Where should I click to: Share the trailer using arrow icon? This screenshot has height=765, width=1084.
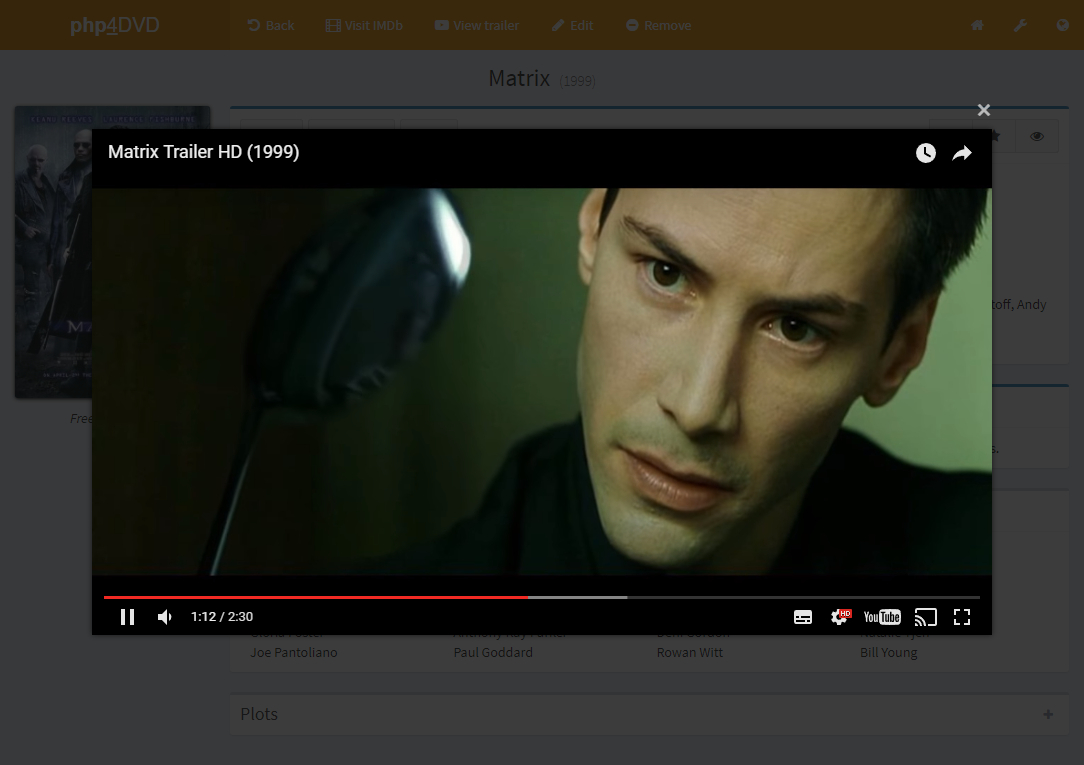pyautogui.click(x=962, y=153)
